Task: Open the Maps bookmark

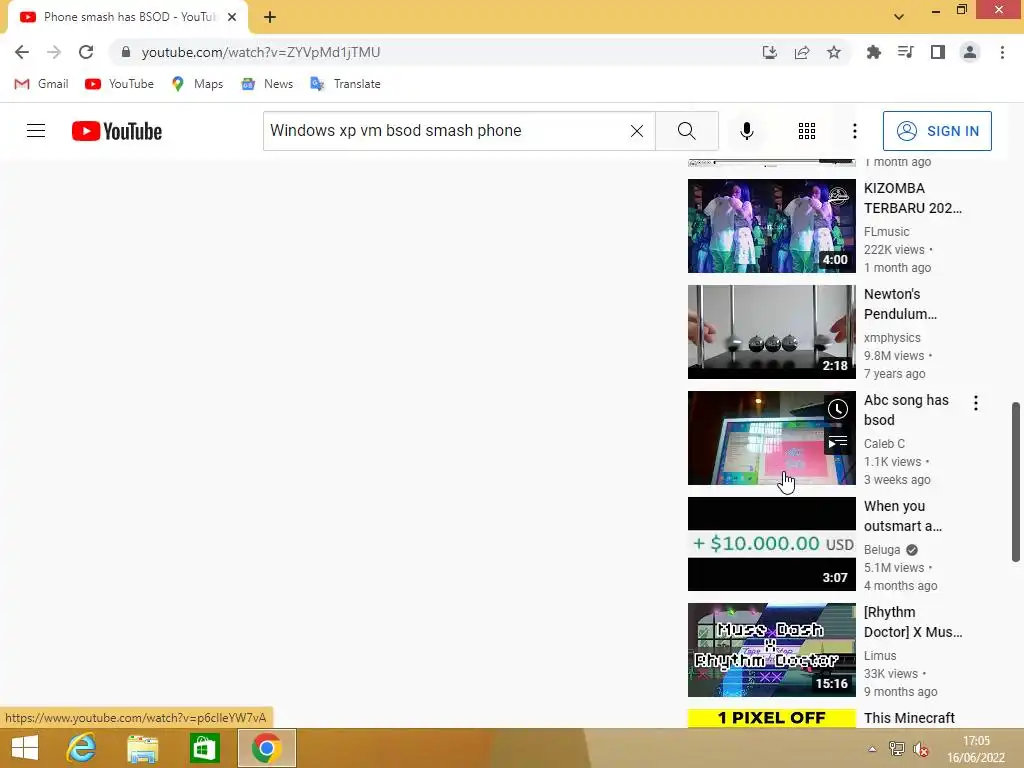Action: click(197, 84)
